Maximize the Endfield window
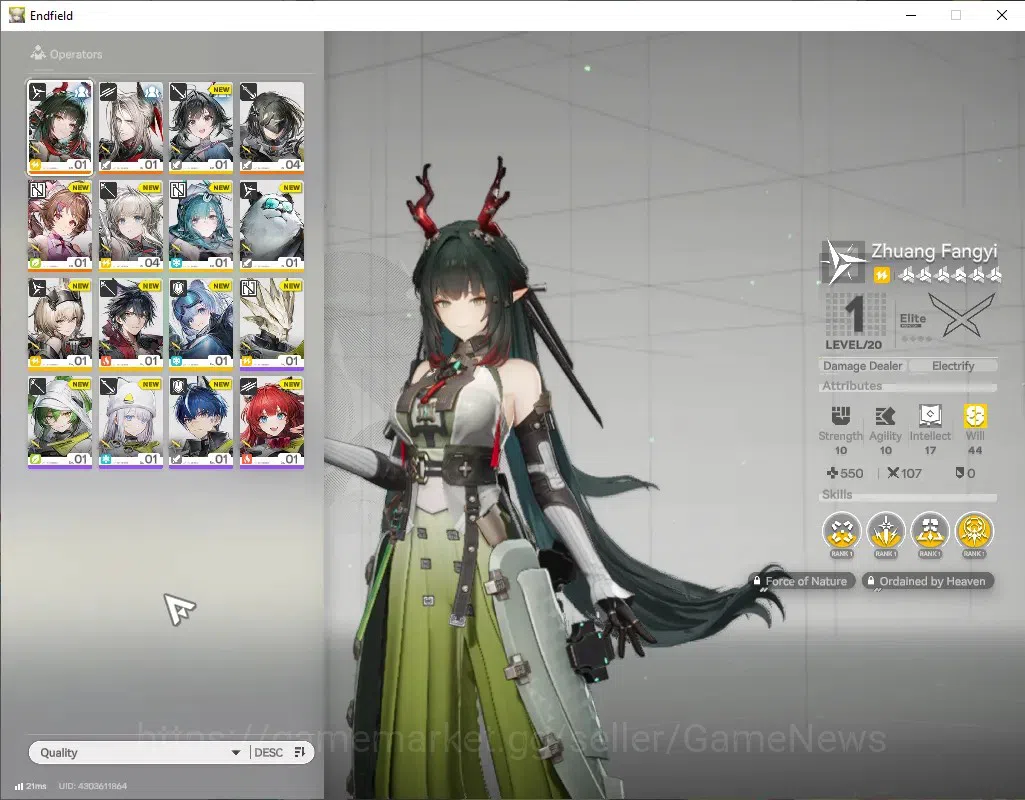This screenshot has width=1025, height=800. pyautogui.click(x=956, y=15)
